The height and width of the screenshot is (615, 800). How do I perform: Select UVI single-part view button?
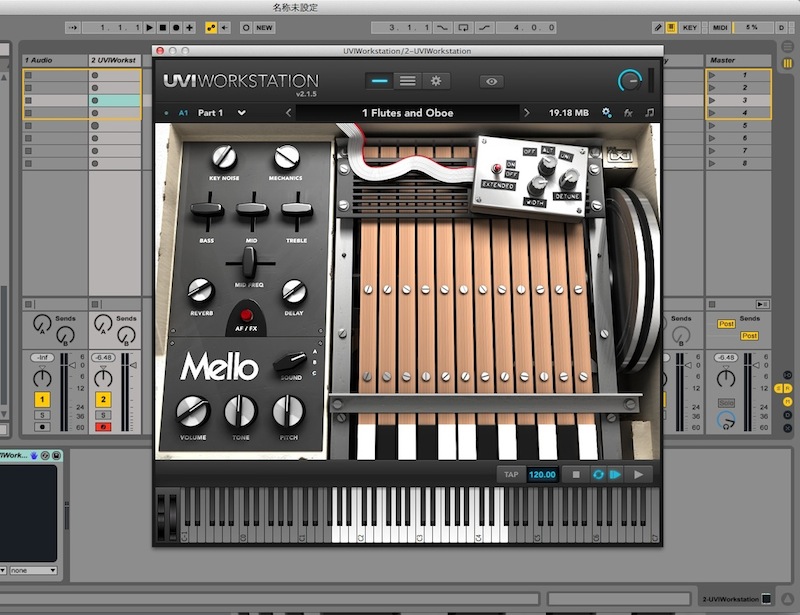pos(380,81)
